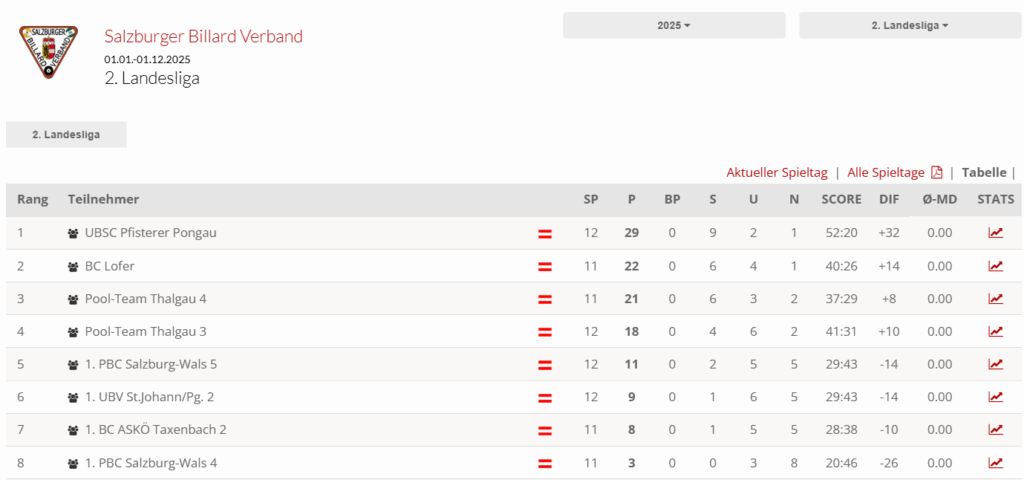Open stats chart icon for BC Lofer
Image resolution: width=1024 pixels, height=480 pixels.
pyautogui.click(x=995, y=266)
